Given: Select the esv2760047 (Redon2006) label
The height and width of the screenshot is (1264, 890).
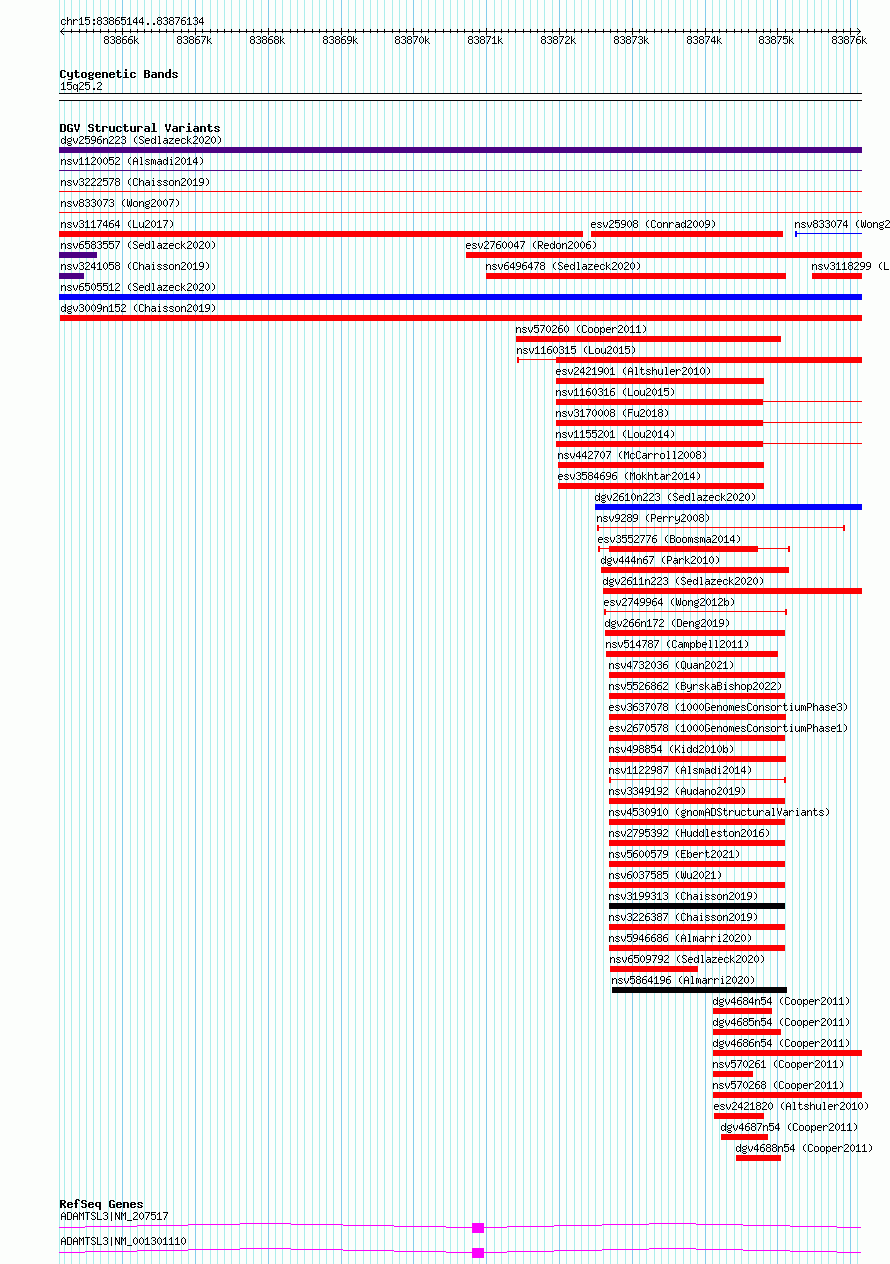Looking at the screenshot, I should pyautogui.click(x=531, y=246).
